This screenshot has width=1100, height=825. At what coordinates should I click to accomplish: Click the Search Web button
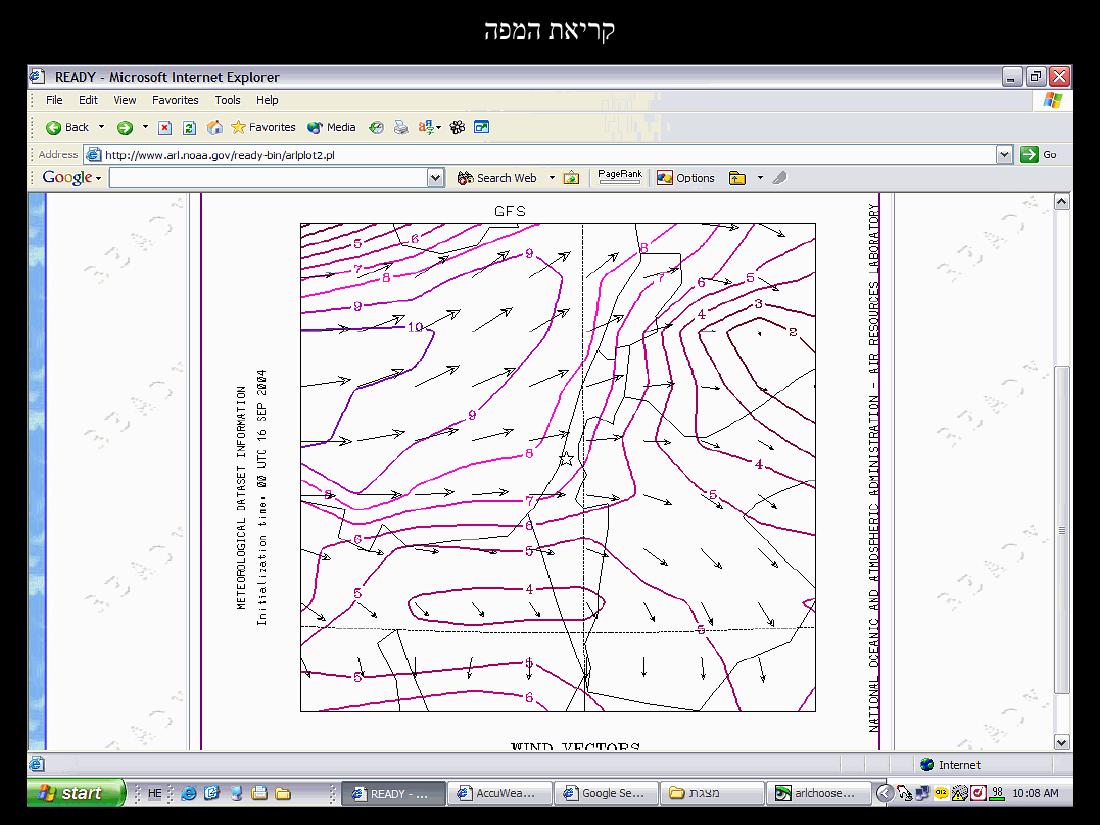[x=497, y=178]
